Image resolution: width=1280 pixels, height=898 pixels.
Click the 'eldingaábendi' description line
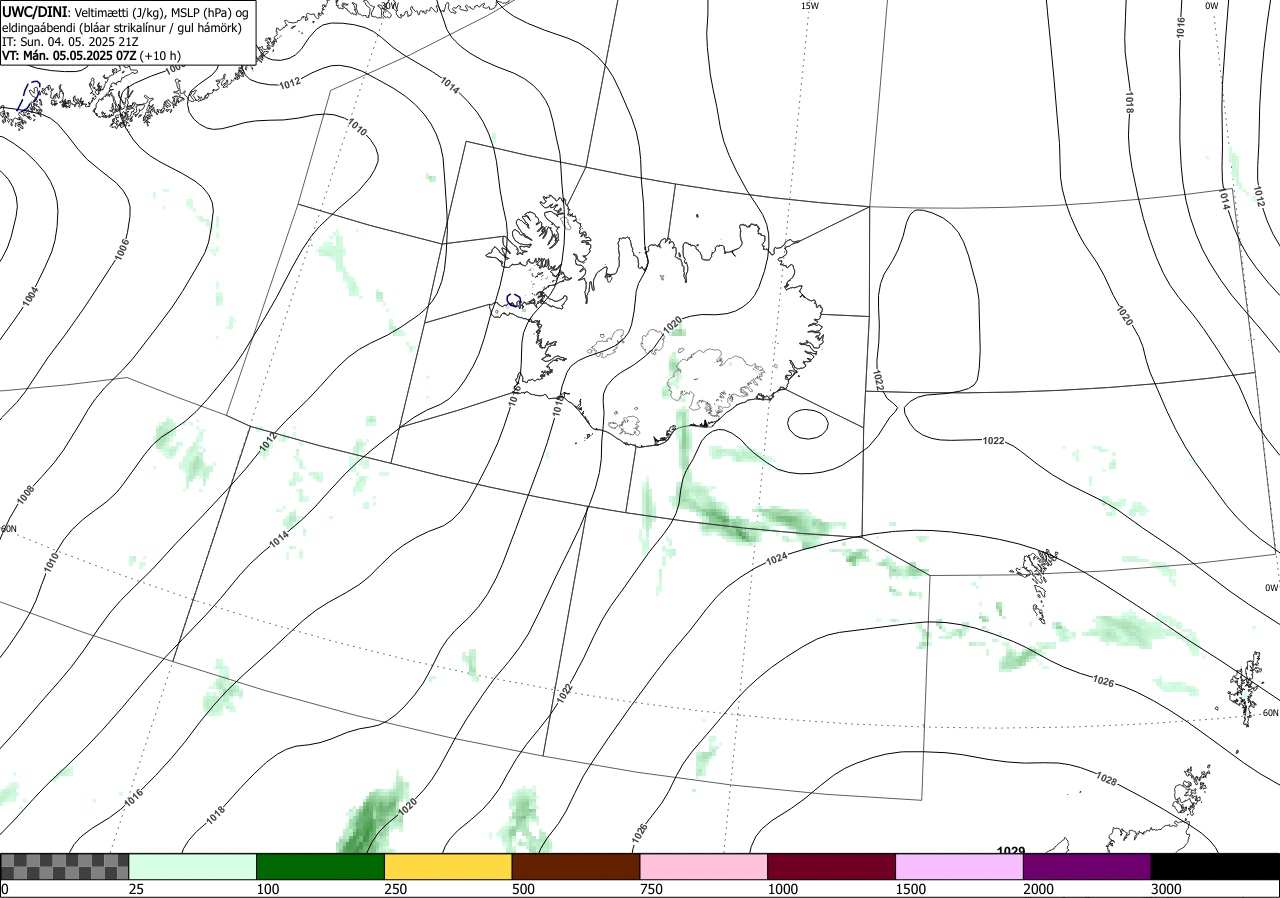click(x=121, y=27)
